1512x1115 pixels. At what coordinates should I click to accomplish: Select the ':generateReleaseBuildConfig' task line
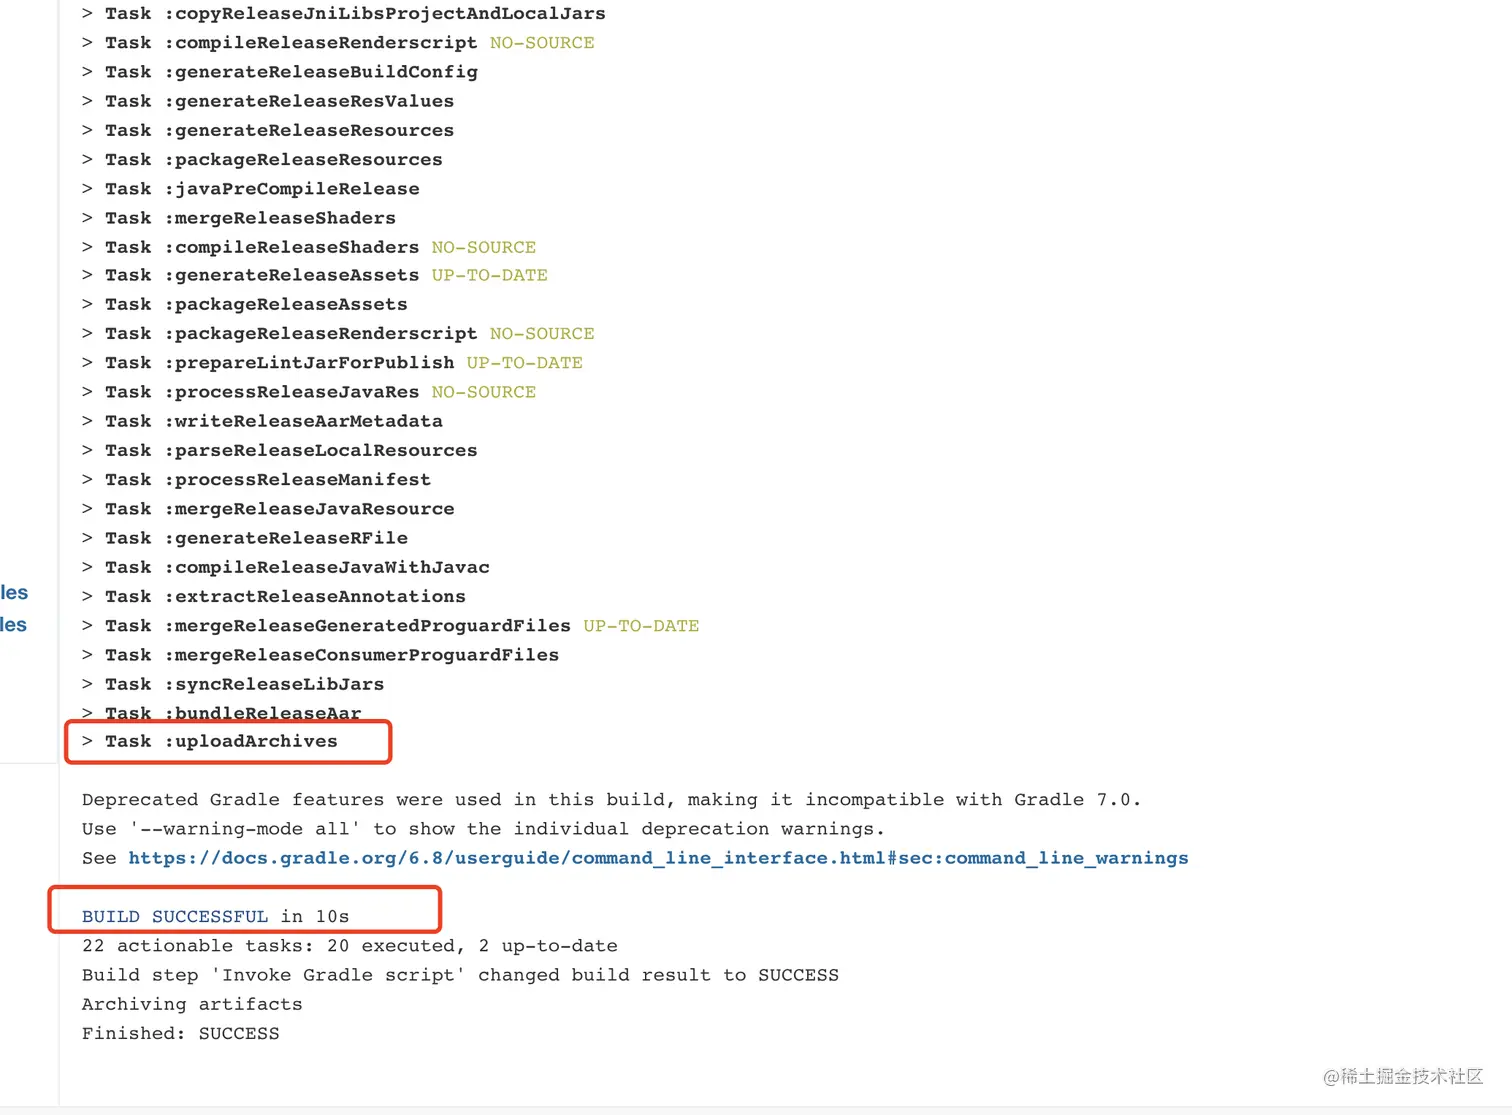(280, 72)
